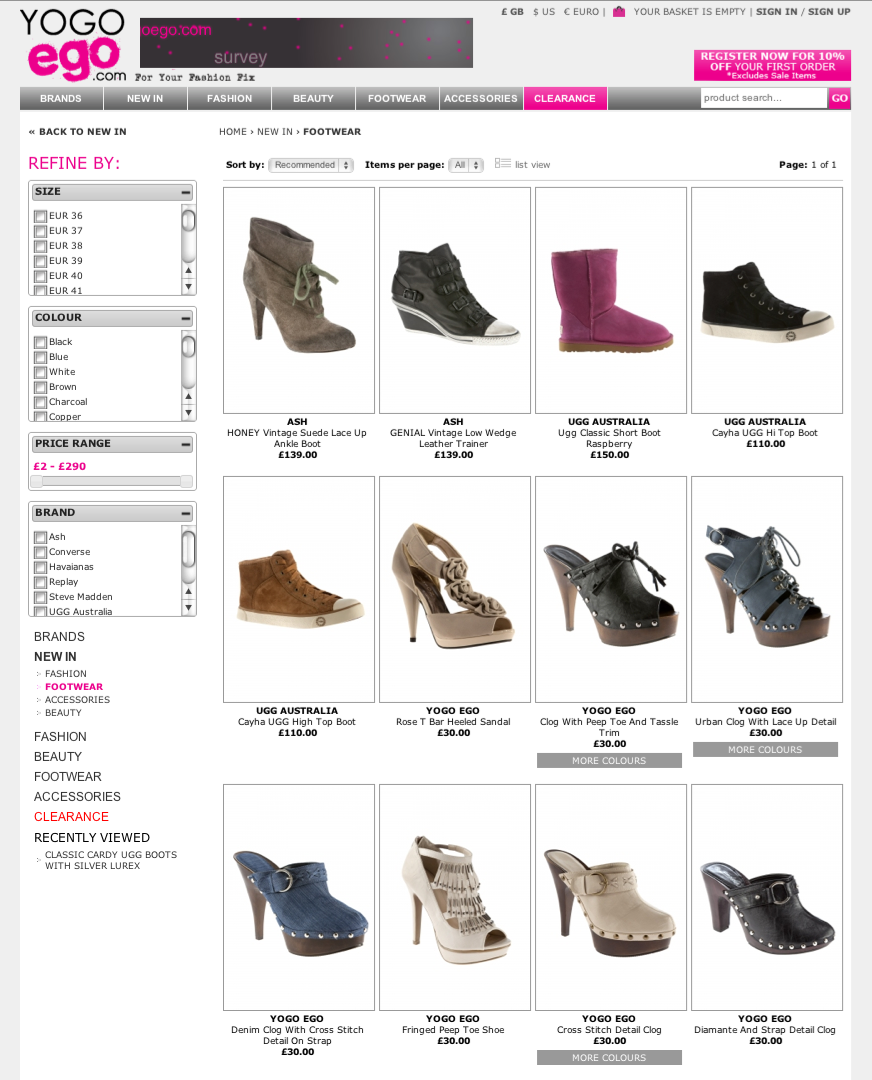Viewport: 872px width, 1080px height.
Task: Open the CLEARANCE navigation tab
Action: pyautogui.click(x=565, y=98)
